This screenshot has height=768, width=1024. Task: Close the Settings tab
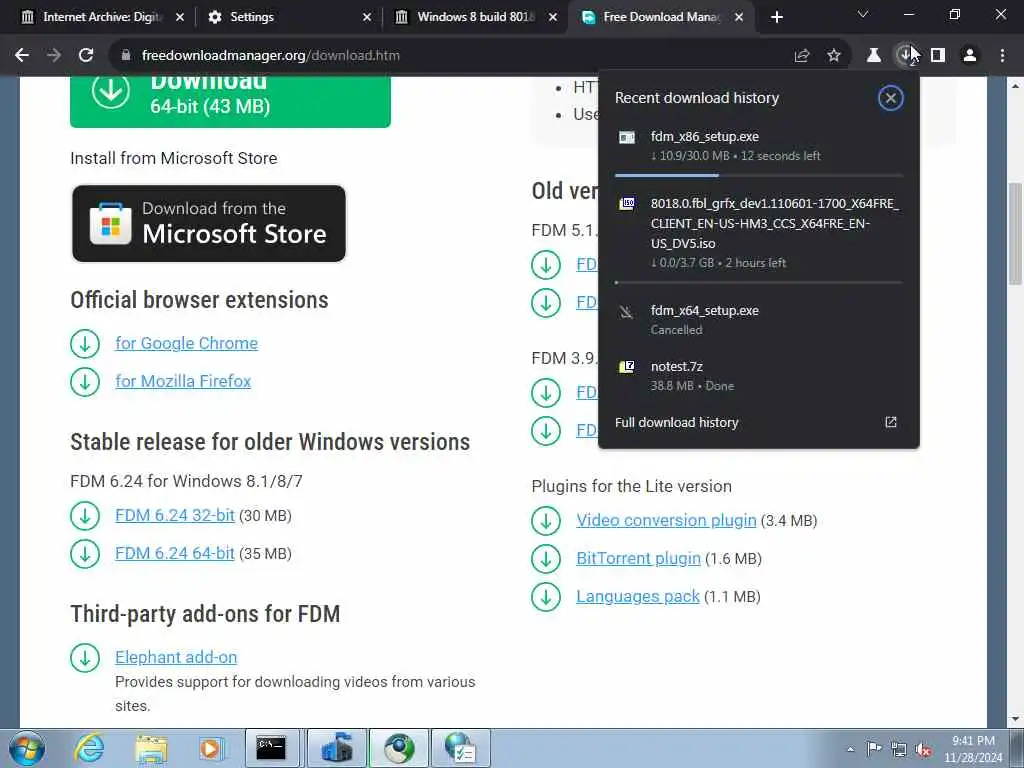[367, 17]
